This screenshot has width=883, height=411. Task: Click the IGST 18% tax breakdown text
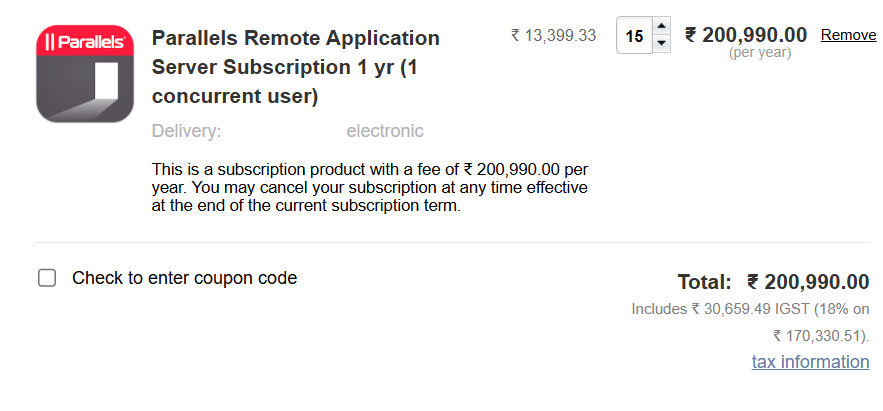tap(751, 323)
